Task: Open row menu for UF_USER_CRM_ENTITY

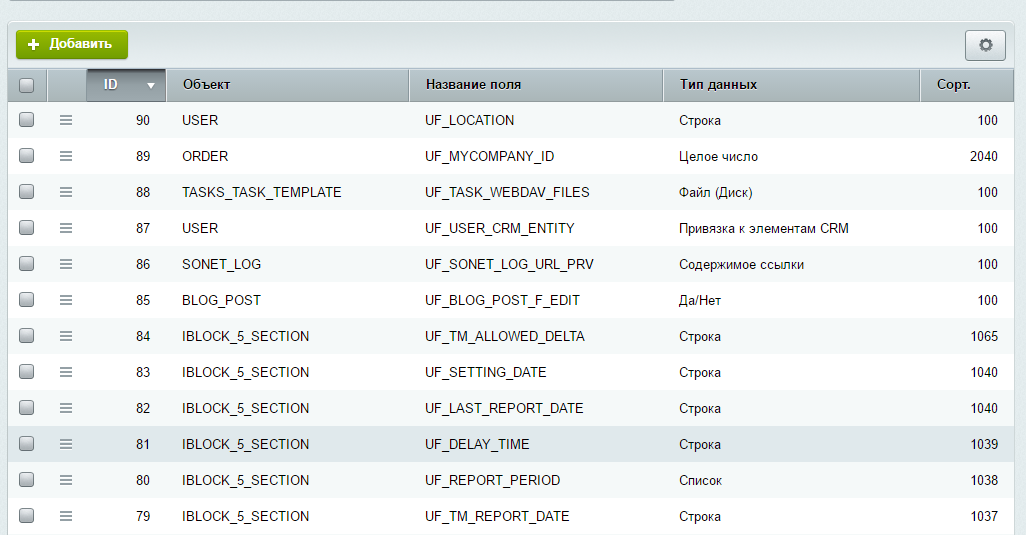Action: (x=66, y=228)
